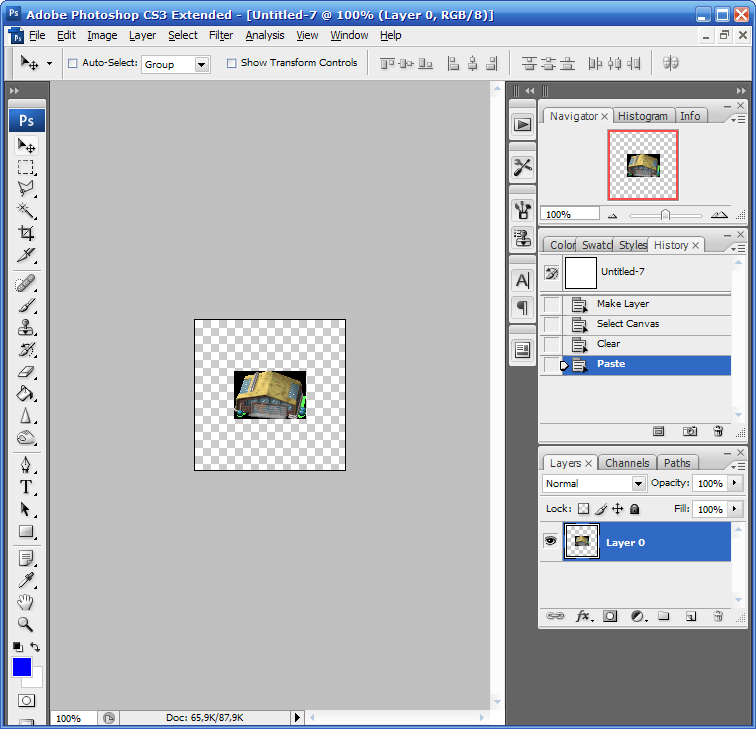Screen dimensions: 756x729
Task: Enable Show Transform Controls checkbox
Action: [x=231, y=63]
